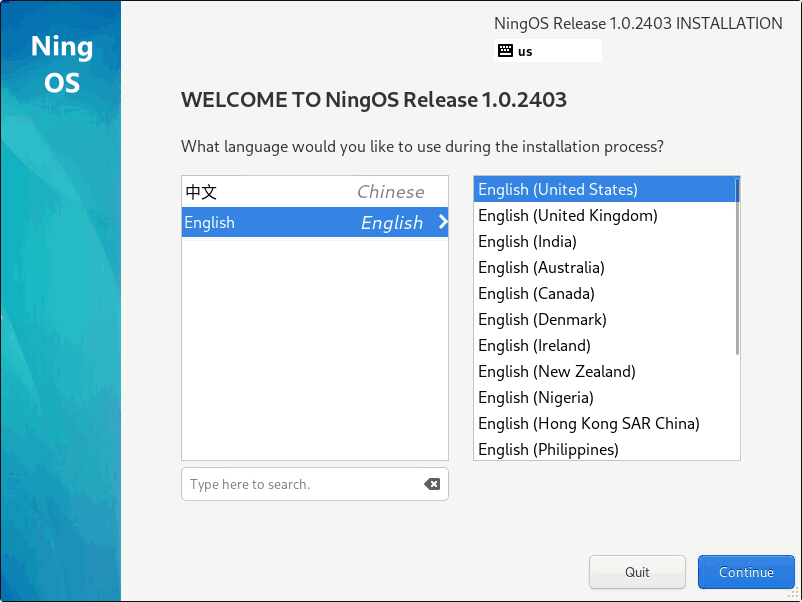Image resolution: width=802 pixels, height=602 pixels.
Task: Click the keyboard layout icon
Action: pyautogui.click(x=505, y=51)
